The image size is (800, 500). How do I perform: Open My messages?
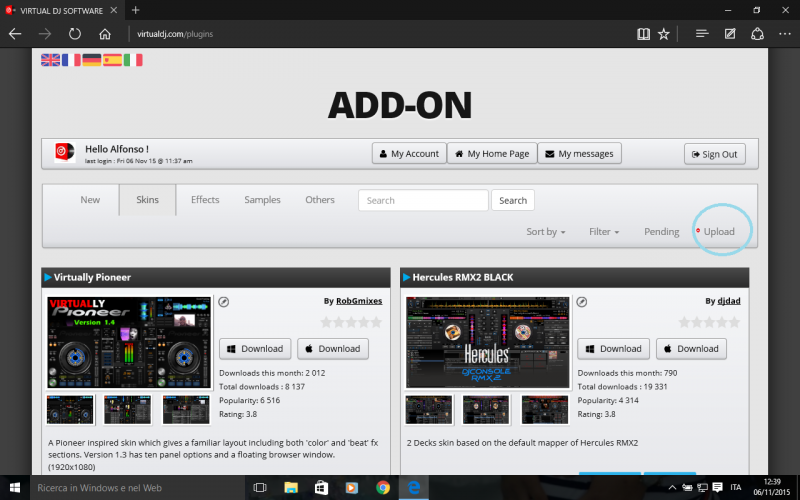[580, 154]
